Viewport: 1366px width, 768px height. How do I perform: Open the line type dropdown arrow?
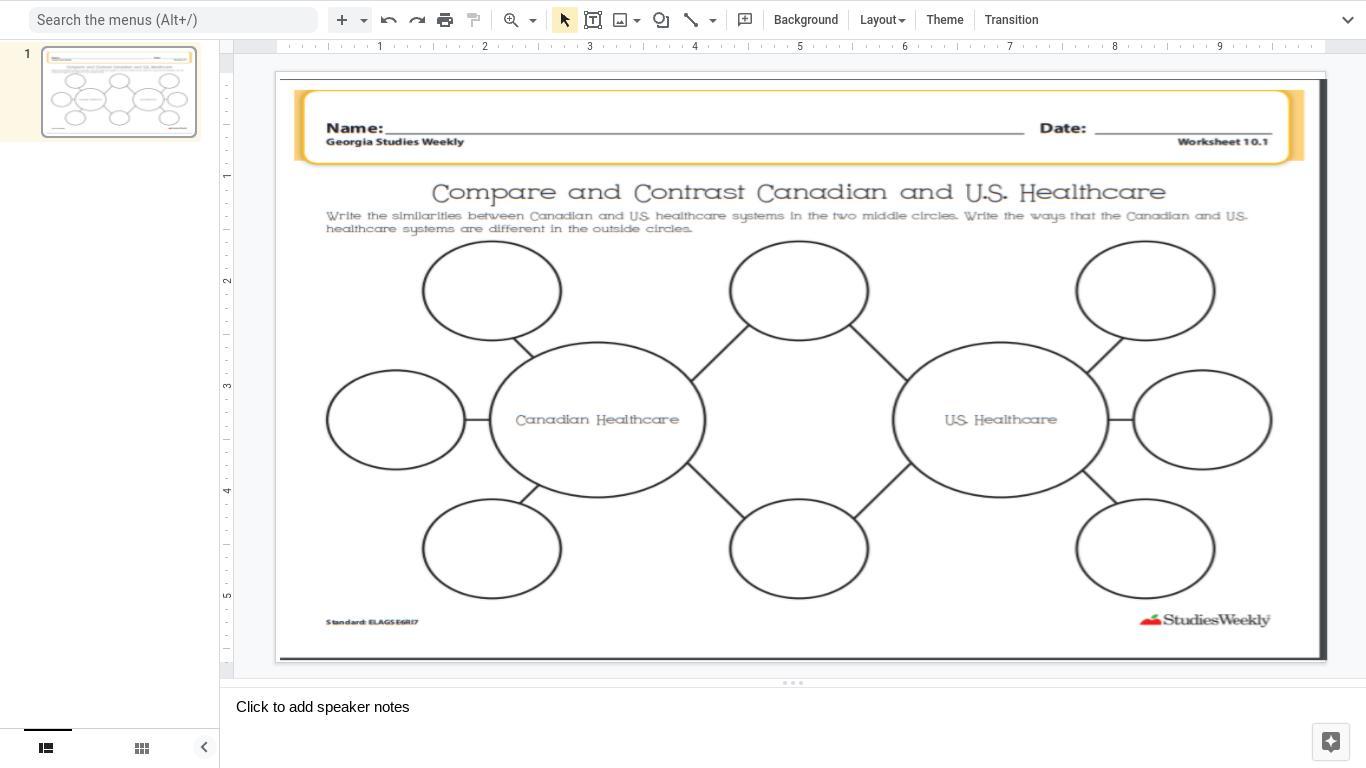pos(713,20)
